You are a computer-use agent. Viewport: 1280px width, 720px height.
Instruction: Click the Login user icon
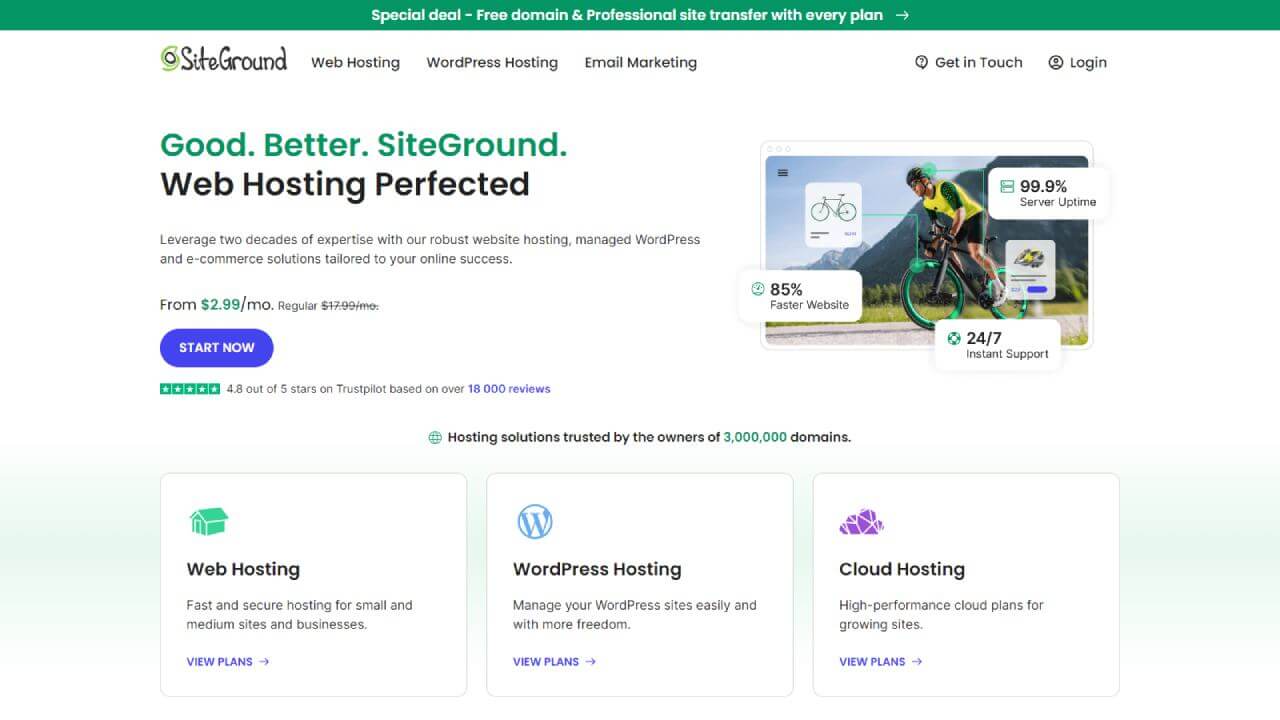pyautogui.click(x=1056, y=62)
